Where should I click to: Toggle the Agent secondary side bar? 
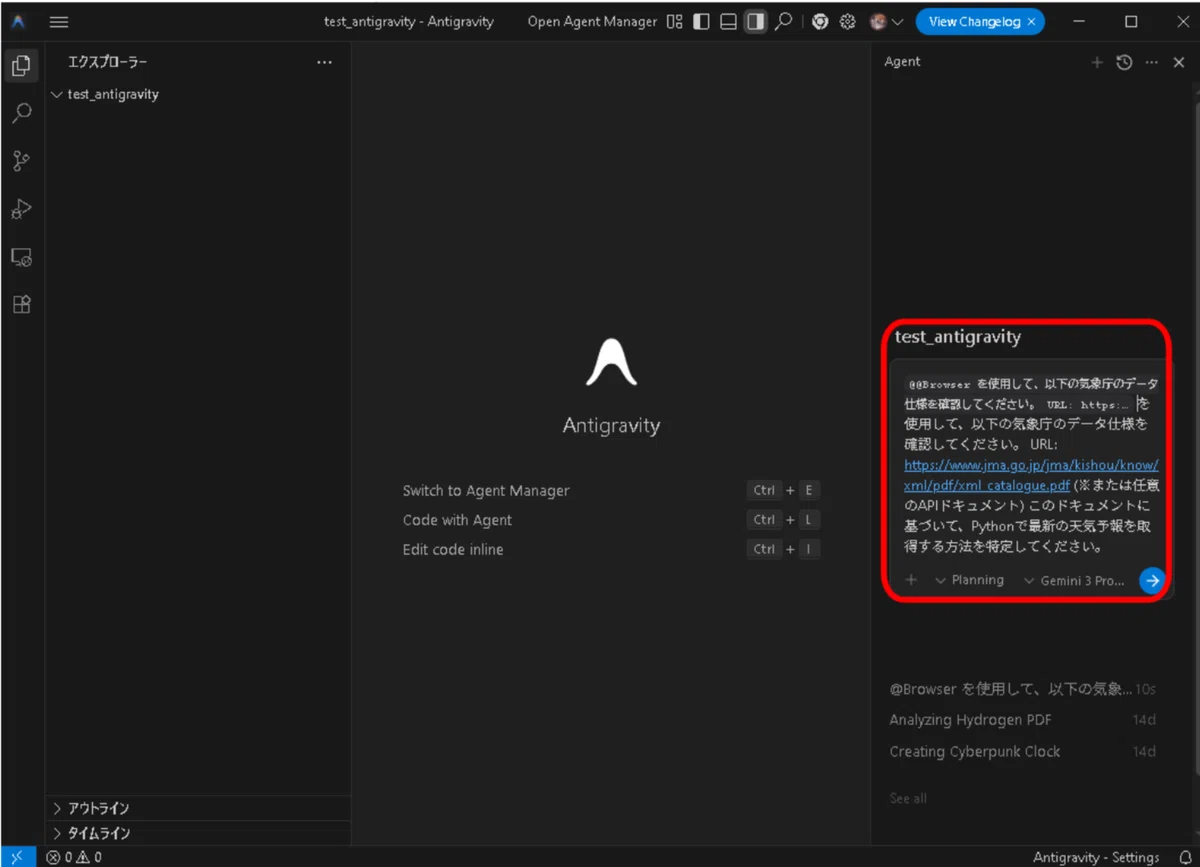pos(756,21)
